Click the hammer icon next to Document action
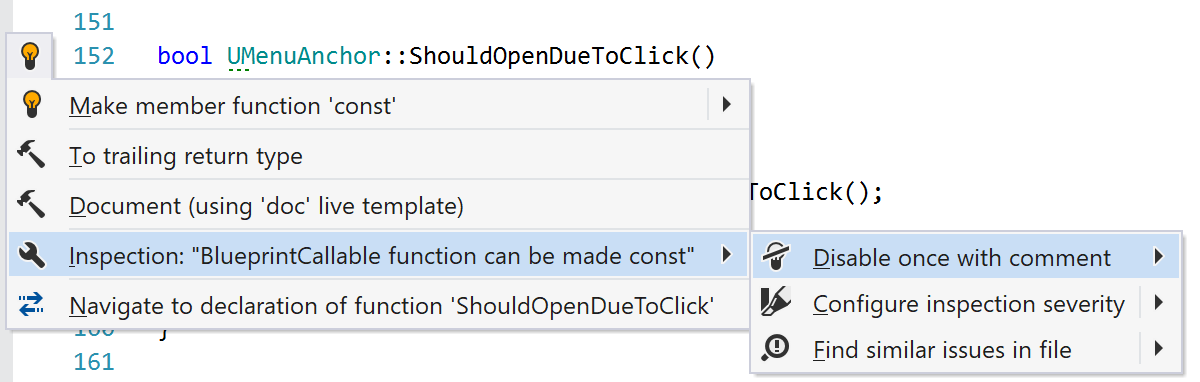This screenshot has height=382, width=1200. click(32, 205)
